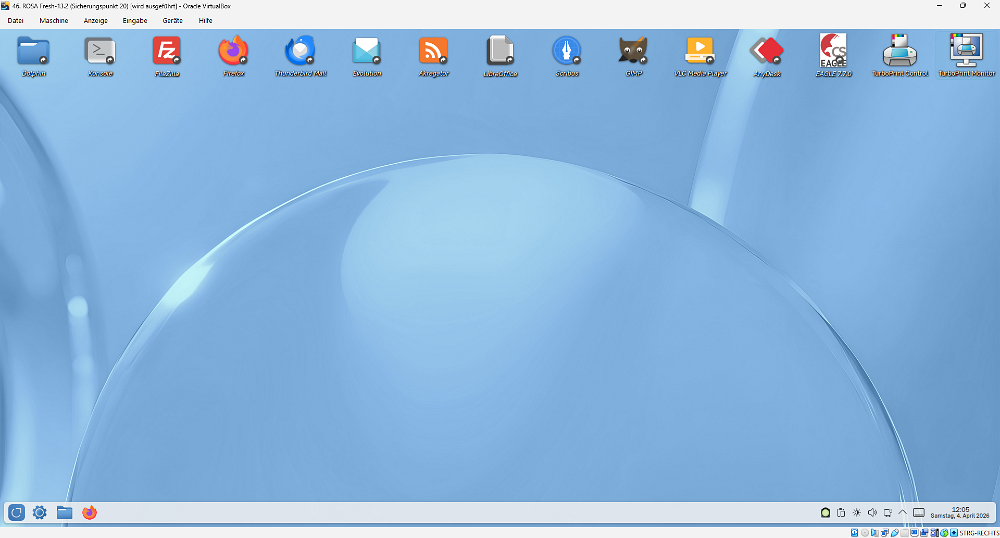Open TurboPrint Control from the desktop
Viewport: 1000px width, 538px height.
[900, 51]
